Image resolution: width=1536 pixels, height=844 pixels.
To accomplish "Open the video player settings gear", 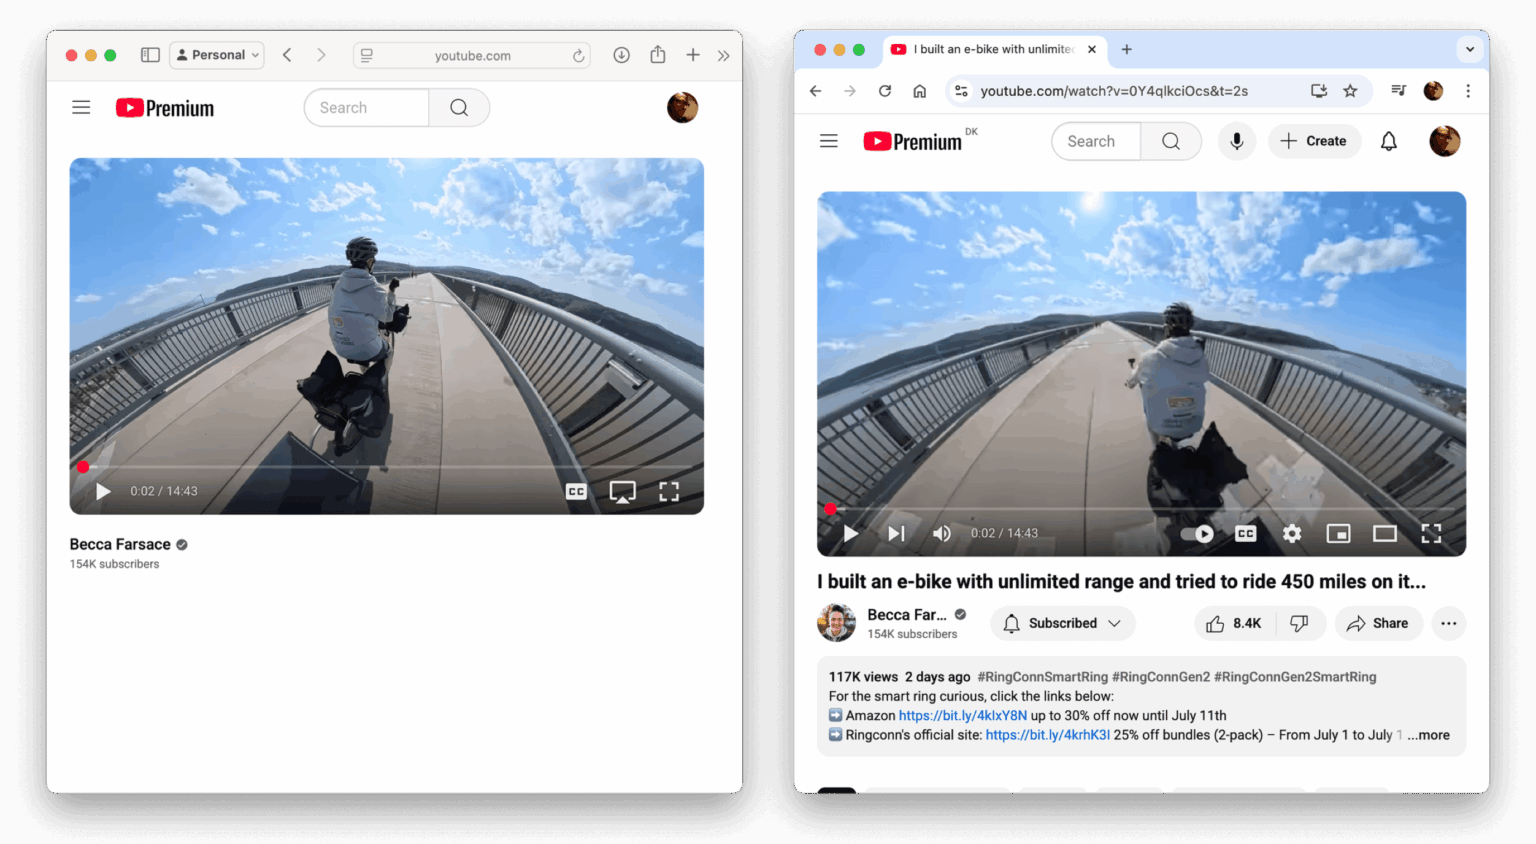I will (1292, 533).
